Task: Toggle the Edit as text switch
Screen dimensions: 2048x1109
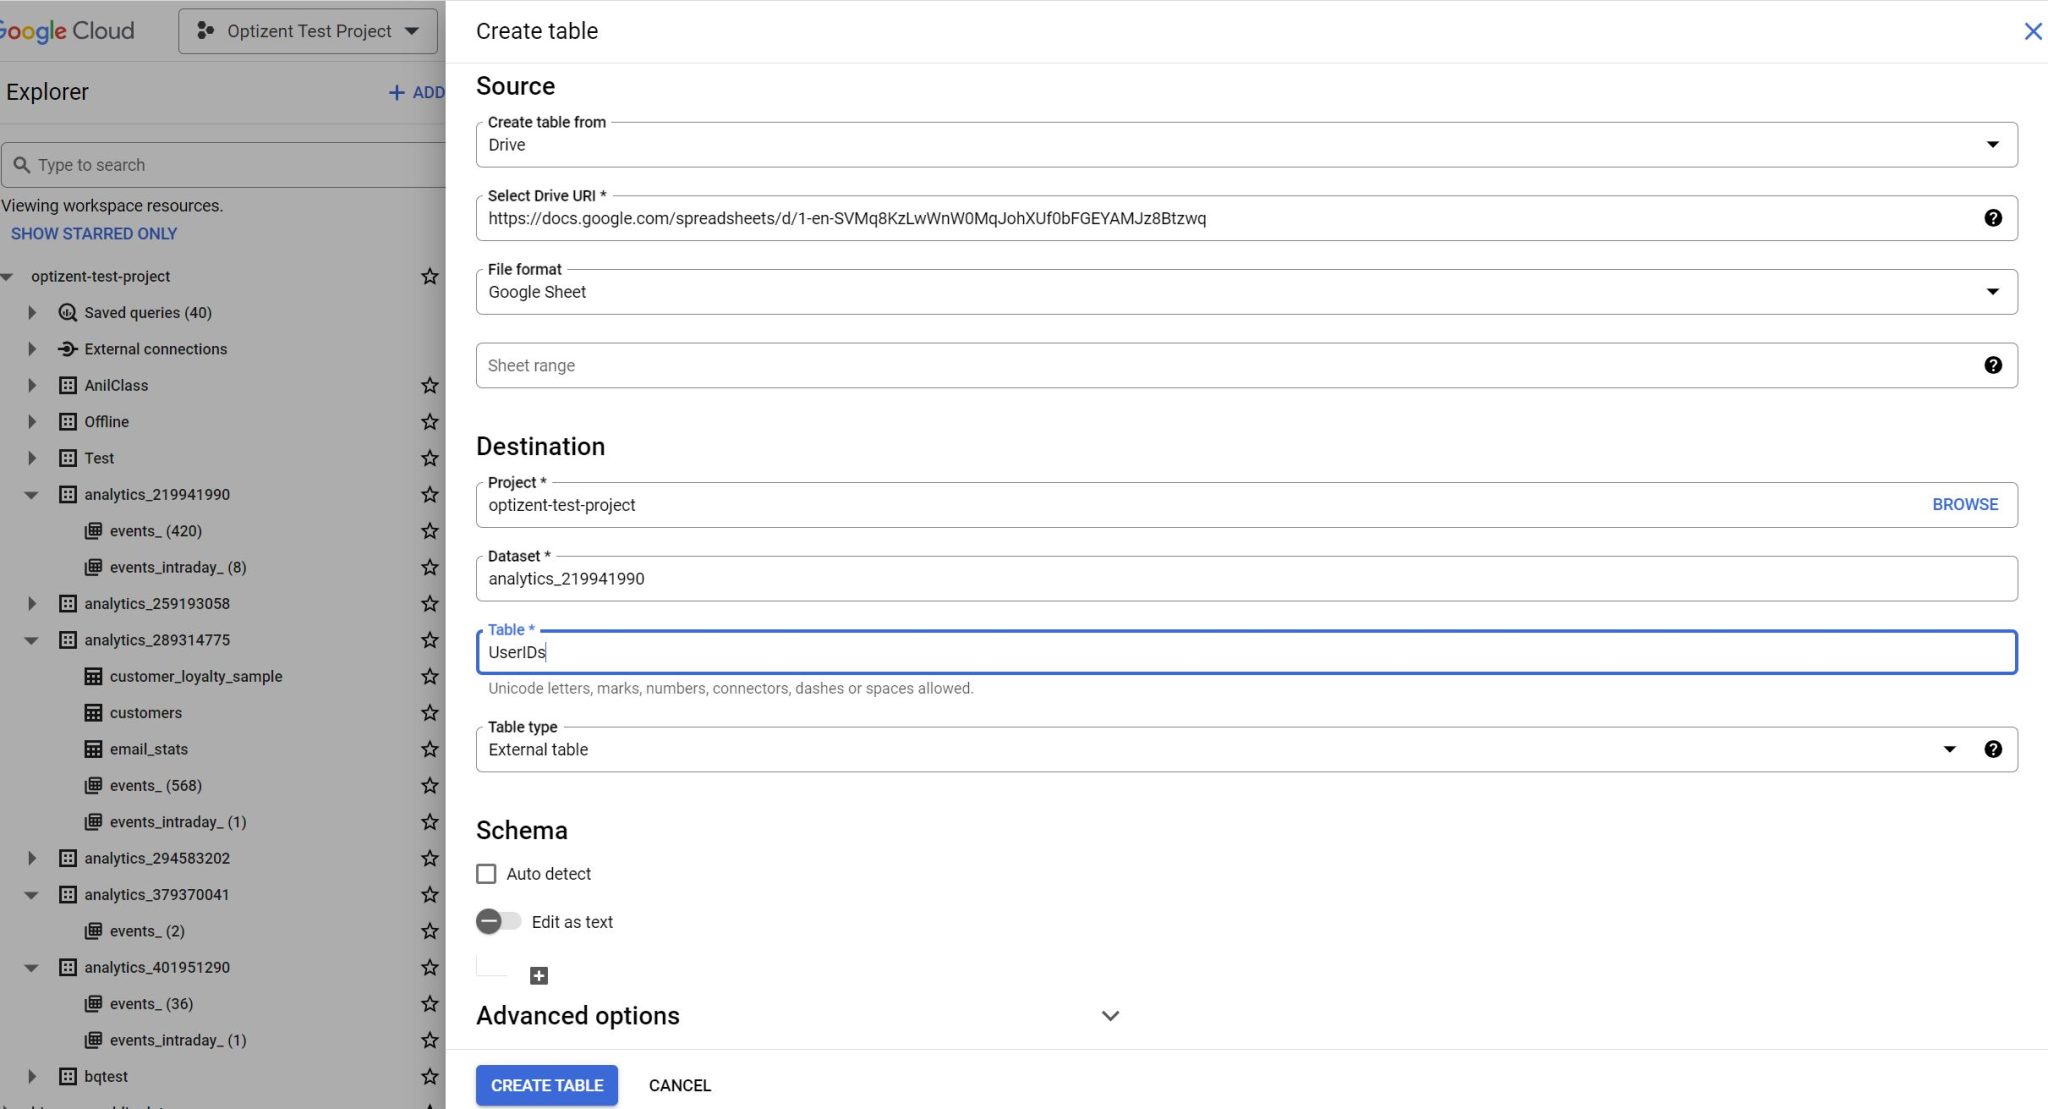Action: click(x=499, y=921)
